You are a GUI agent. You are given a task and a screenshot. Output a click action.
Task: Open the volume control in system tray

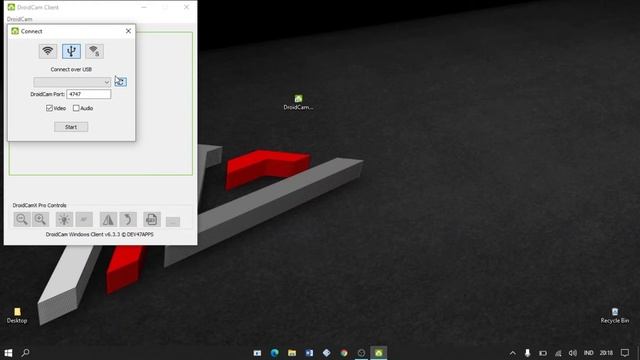(573, 353)
